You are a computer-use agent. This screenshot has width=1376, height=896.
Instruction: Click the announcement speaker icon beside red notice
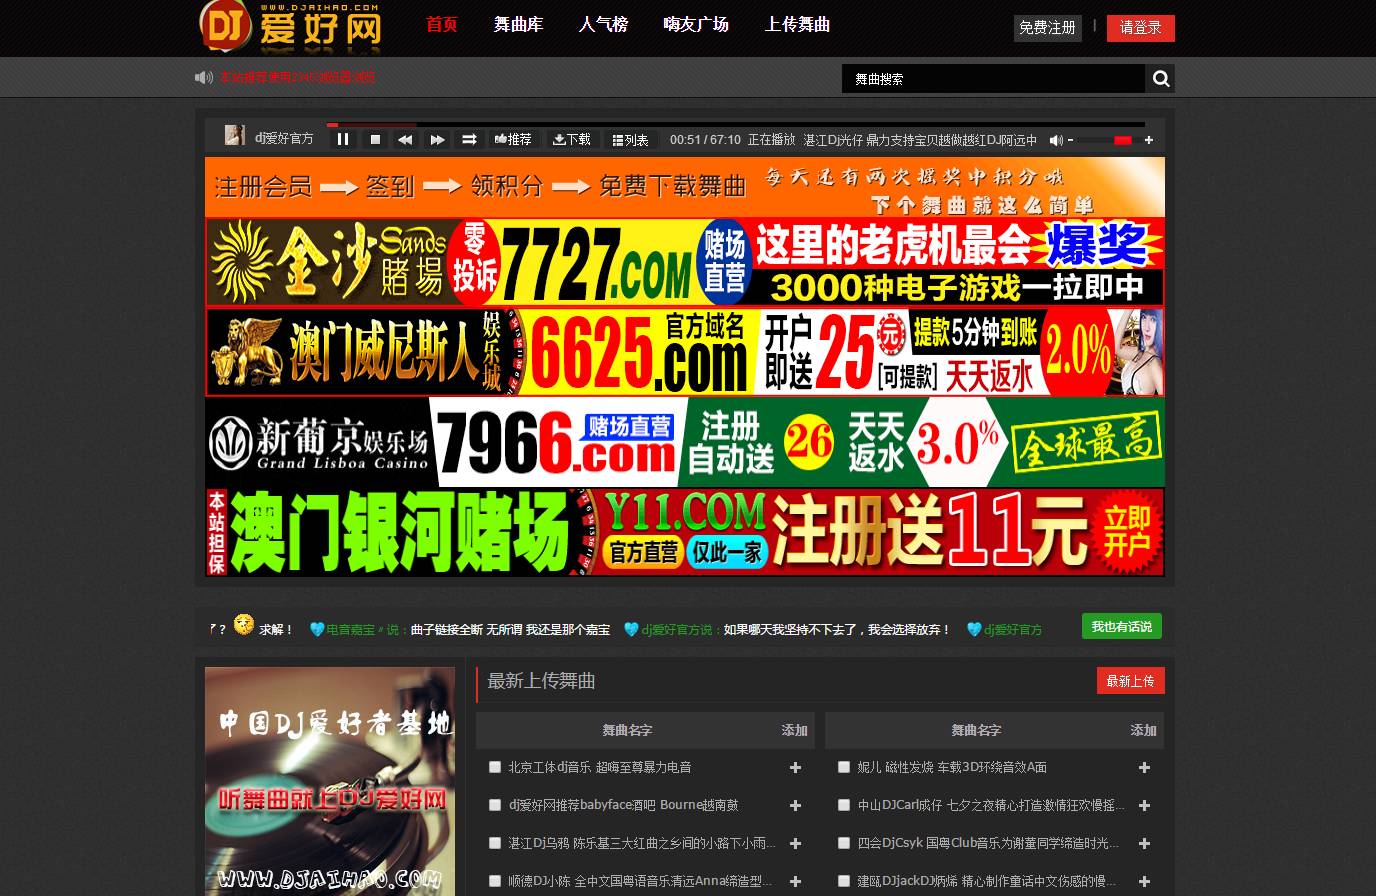[204, 77]
